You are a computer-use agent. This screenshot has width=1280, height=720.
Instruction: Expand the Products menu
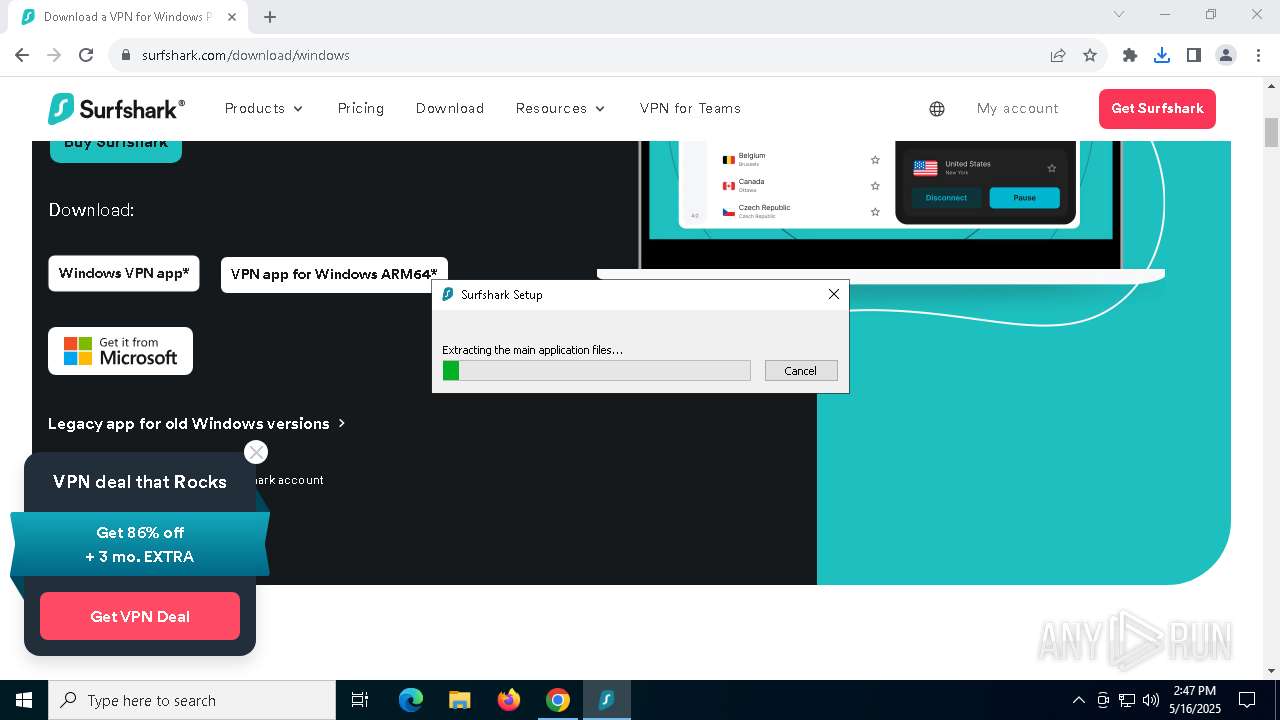(x=264, y=108)
